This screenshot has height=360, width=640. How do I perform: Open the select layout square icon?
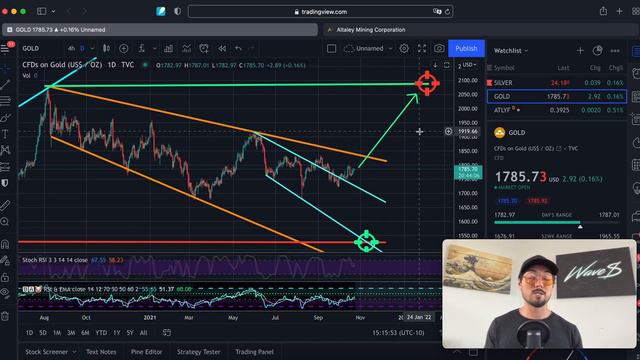[x=331, y=49]
